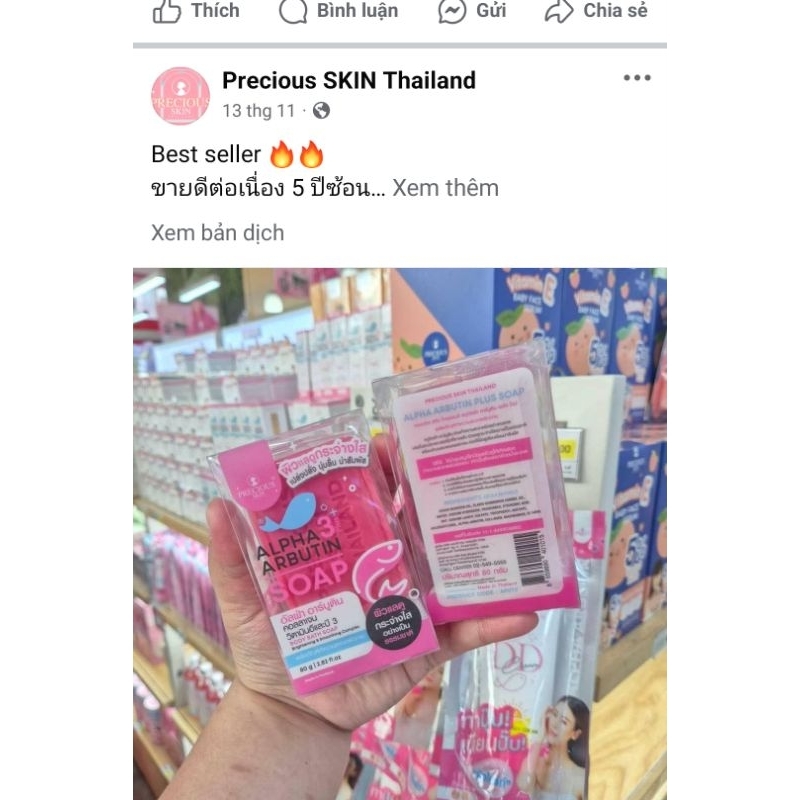Open Precious SKIN profile picture

181,95
